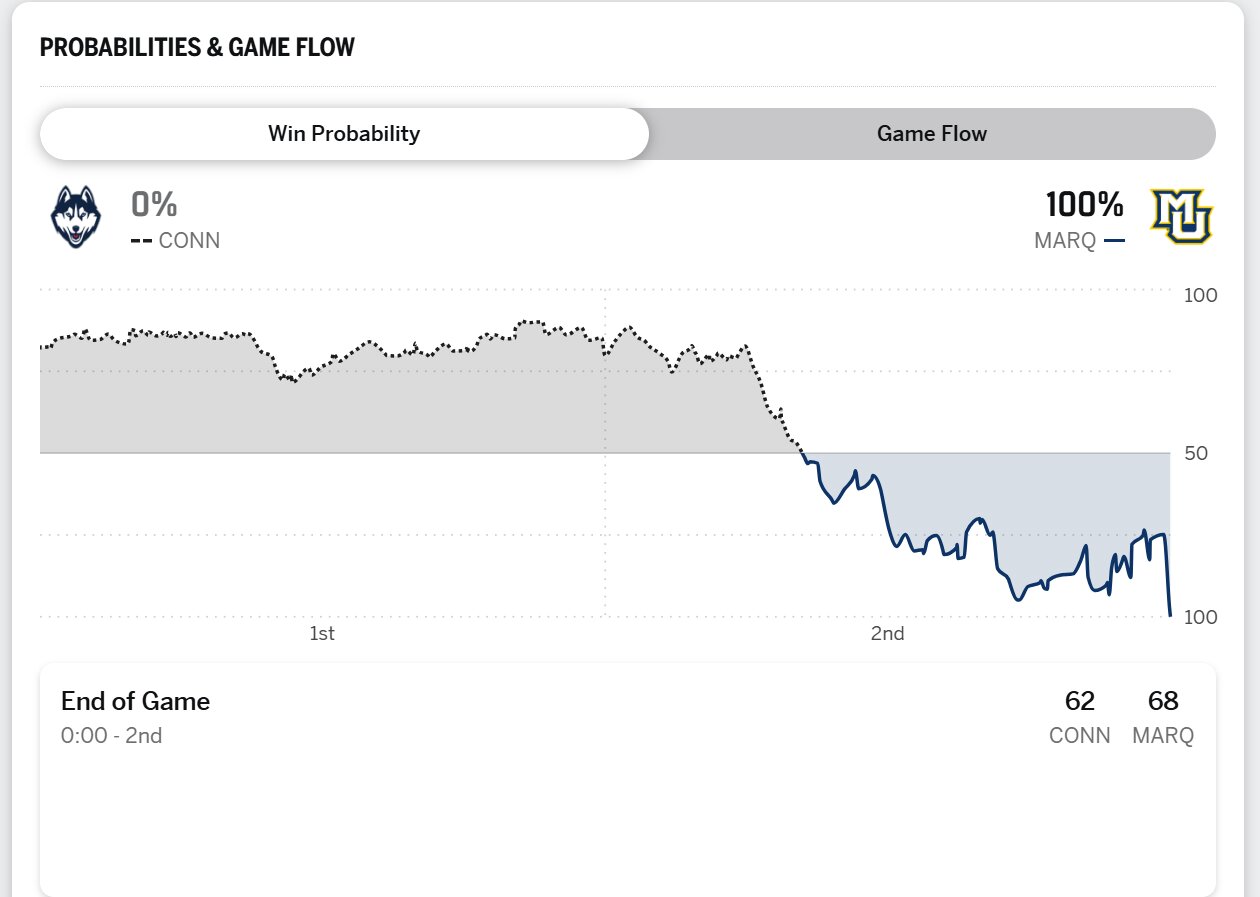Click the Probabilities & Game Flow heading
Viewport: 1260px width, 897px height.
(197, 47)
